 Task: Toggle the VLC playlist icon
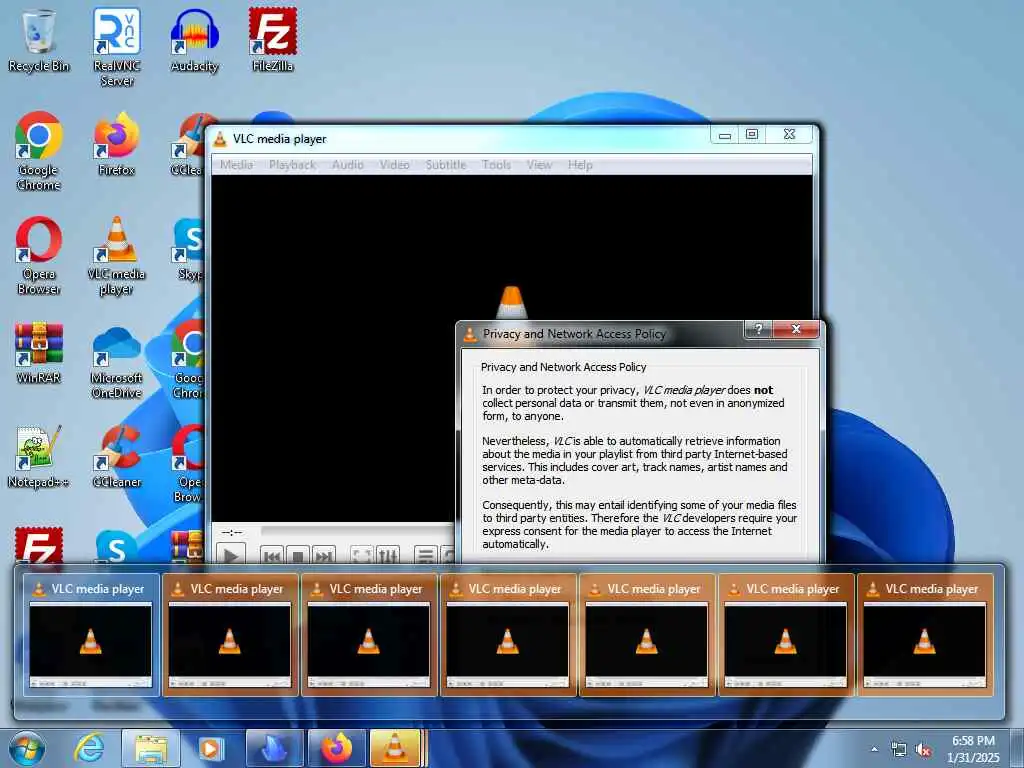[x=426, y=556]
